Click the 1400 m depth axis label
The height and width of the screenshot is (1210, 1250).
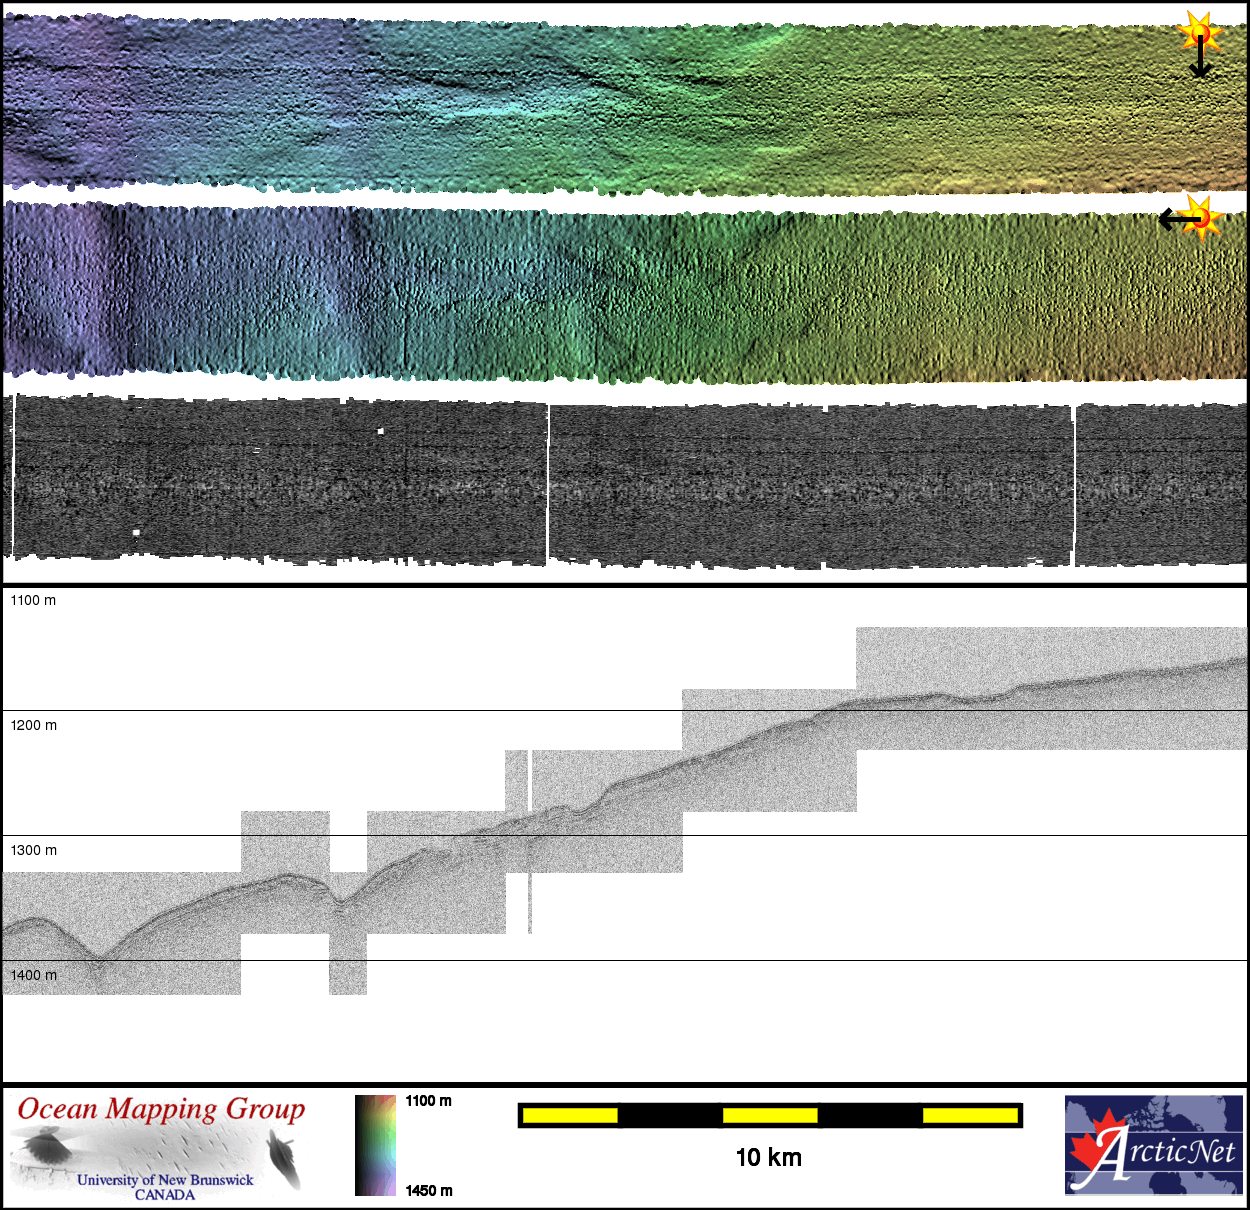coord(34,975)
